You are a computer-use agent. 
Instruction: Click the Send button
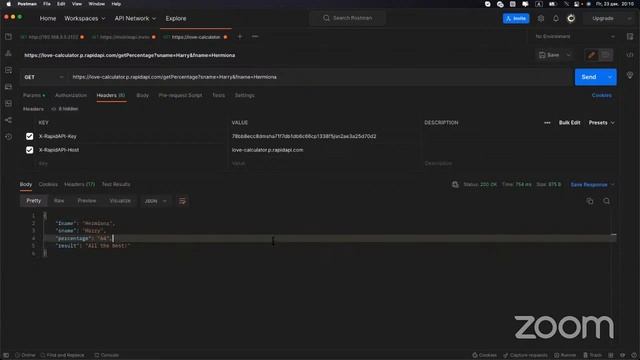(589, 77)
